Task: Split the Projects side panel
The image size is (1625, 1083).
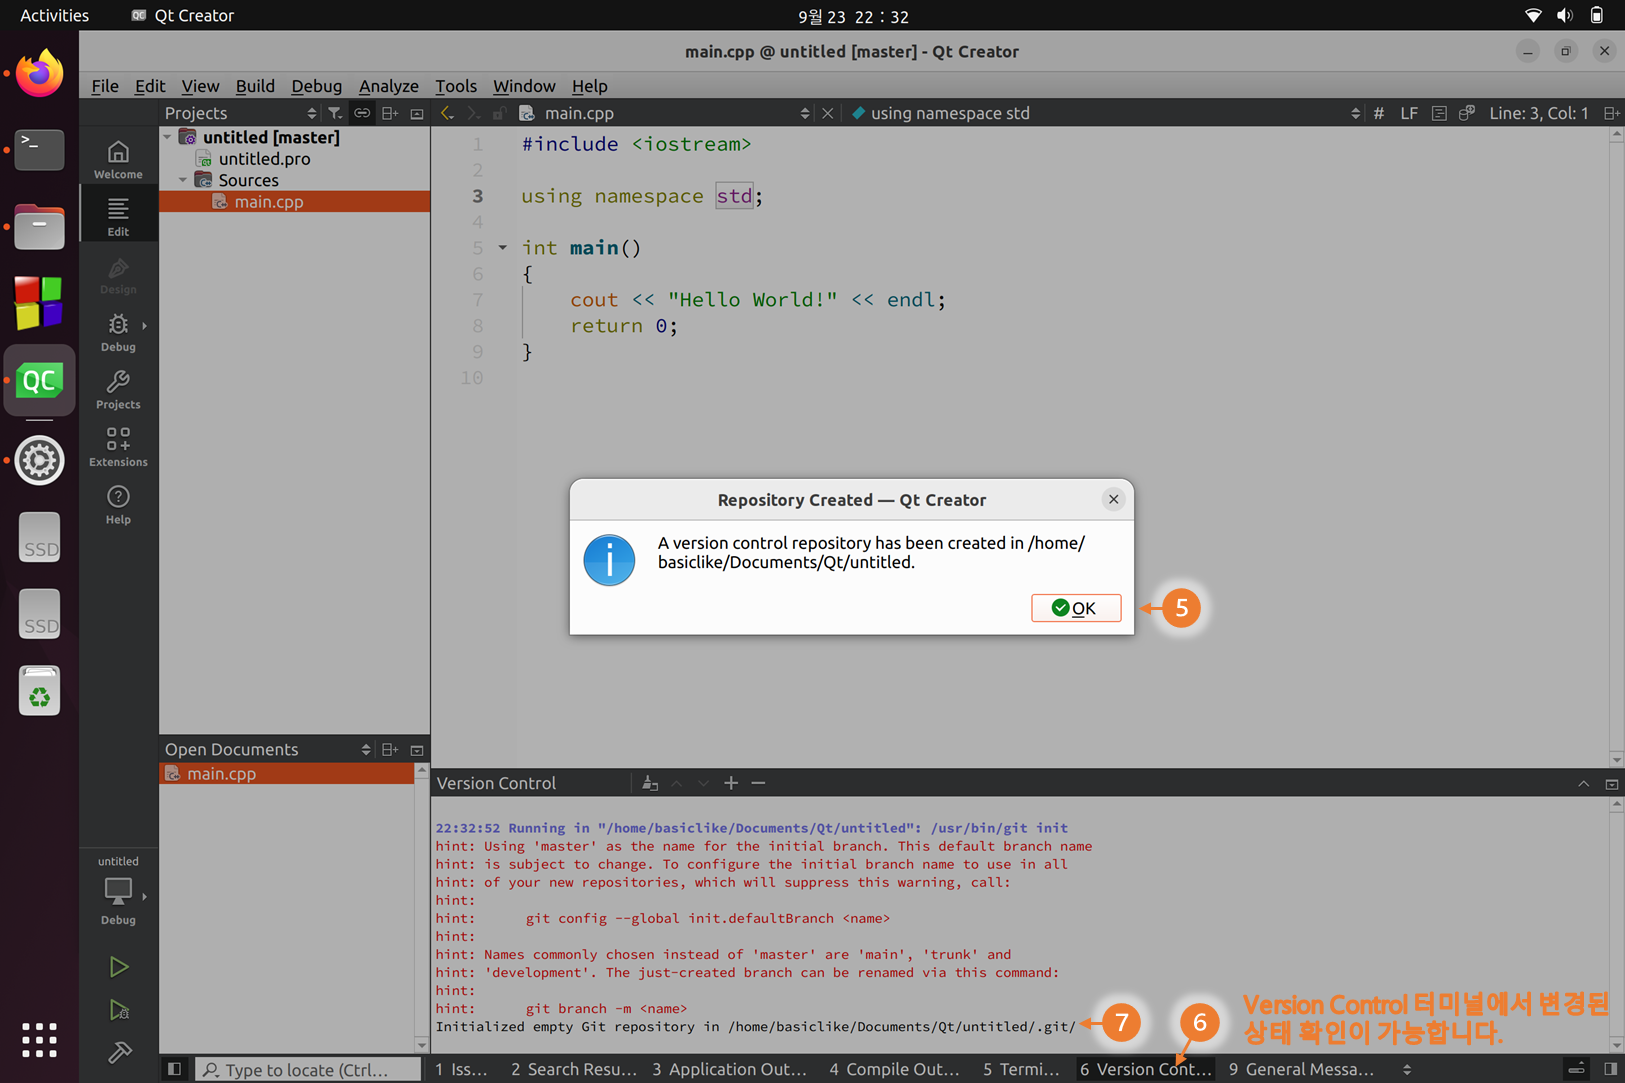Action: click(x=390, y=113)
